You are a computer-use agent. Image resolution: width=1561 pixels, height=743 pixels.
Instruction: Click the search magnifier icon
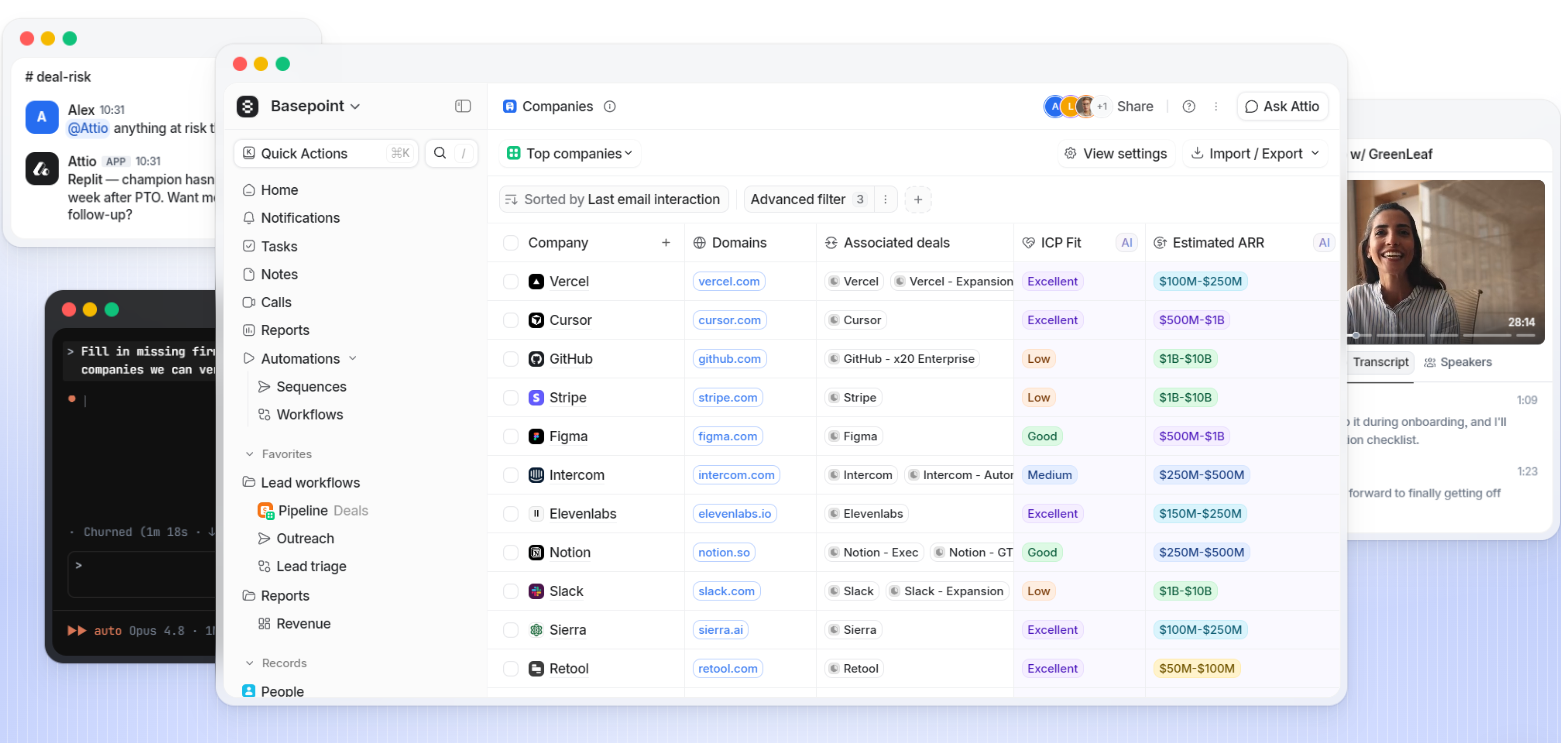(x=440, y=153)
